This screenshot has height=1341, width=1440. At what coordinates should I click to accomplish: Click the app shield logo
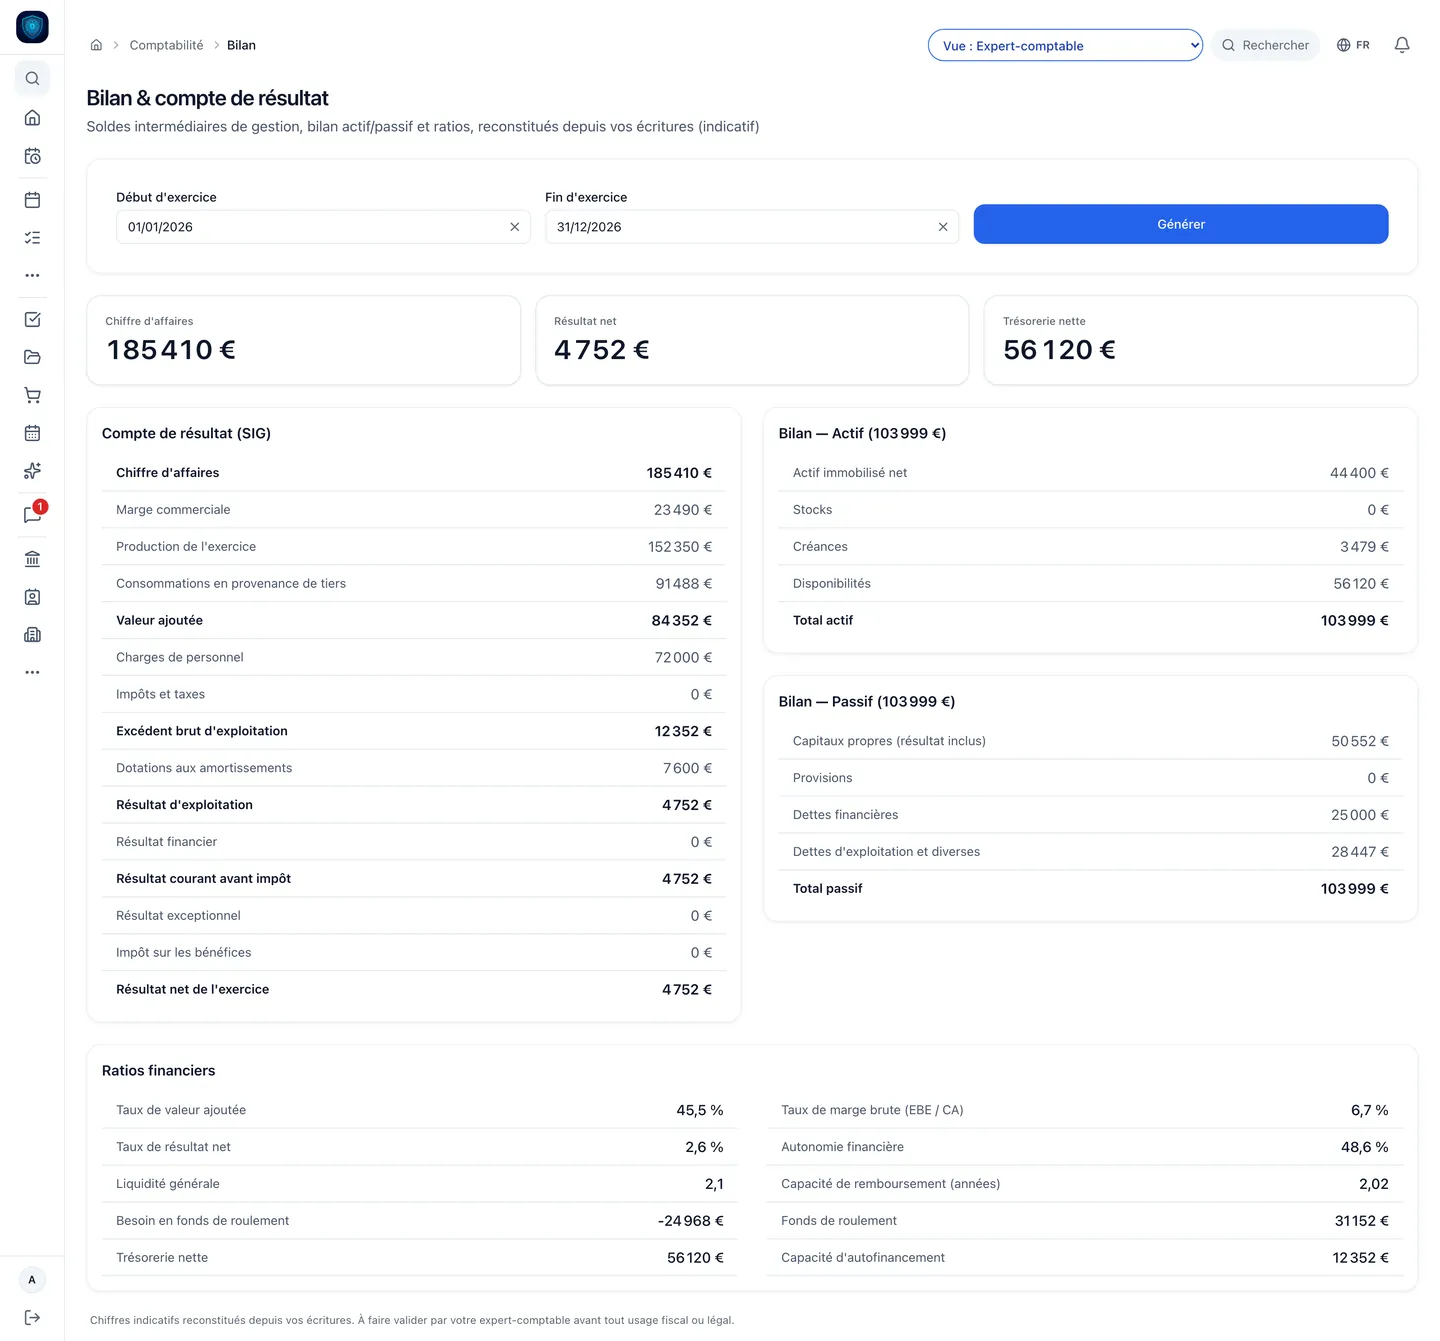pyautogui.click(x=32, y=27)
